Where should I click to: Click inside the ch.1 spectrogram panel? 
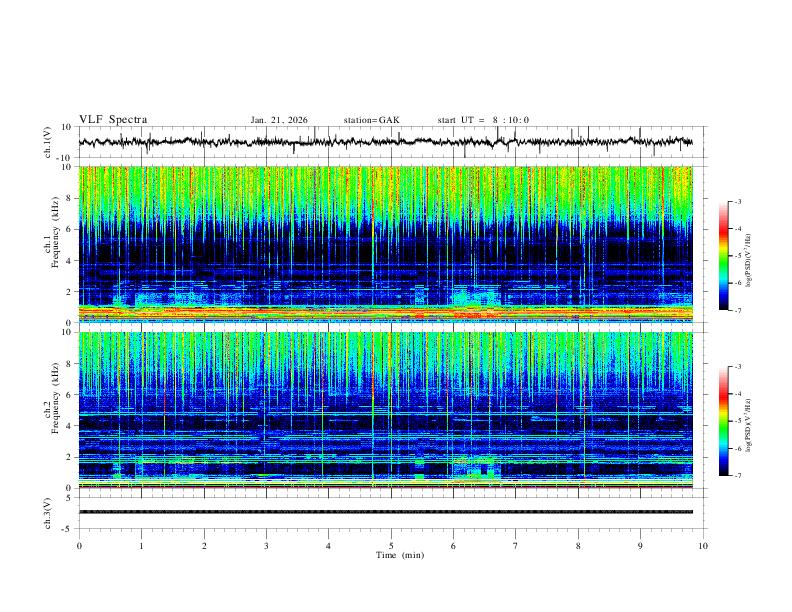385,244
